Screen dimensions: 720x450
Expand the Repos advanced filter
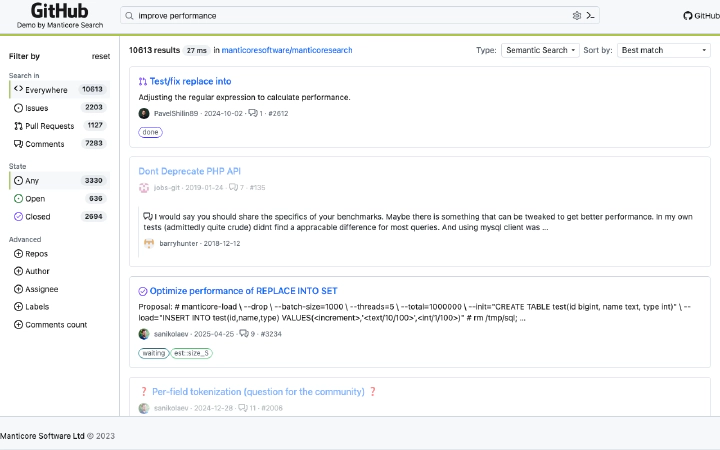coord(31,253)
